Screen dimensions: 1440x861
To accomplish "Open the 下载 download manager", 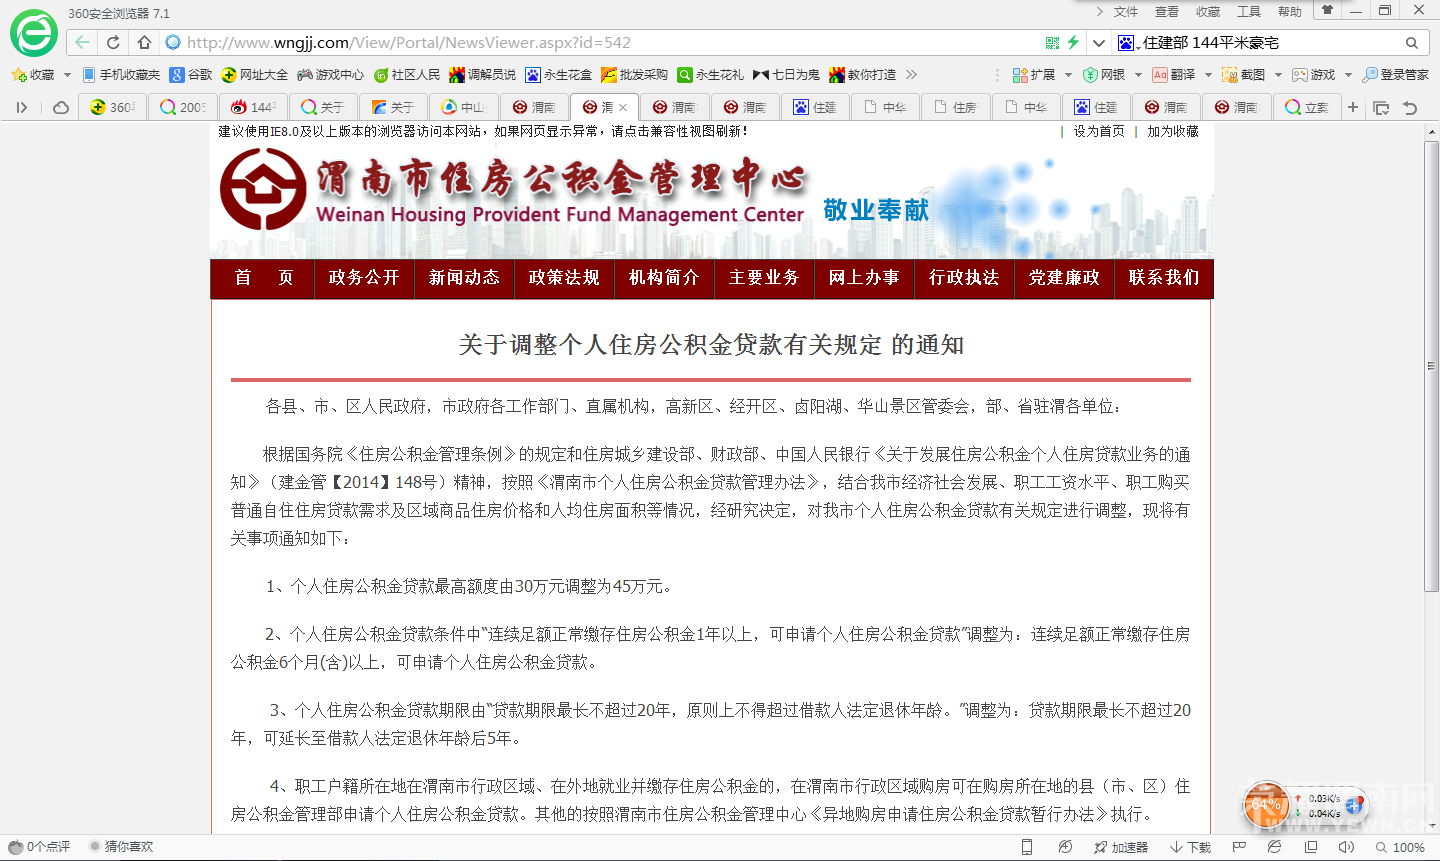I will (1190, 847).
